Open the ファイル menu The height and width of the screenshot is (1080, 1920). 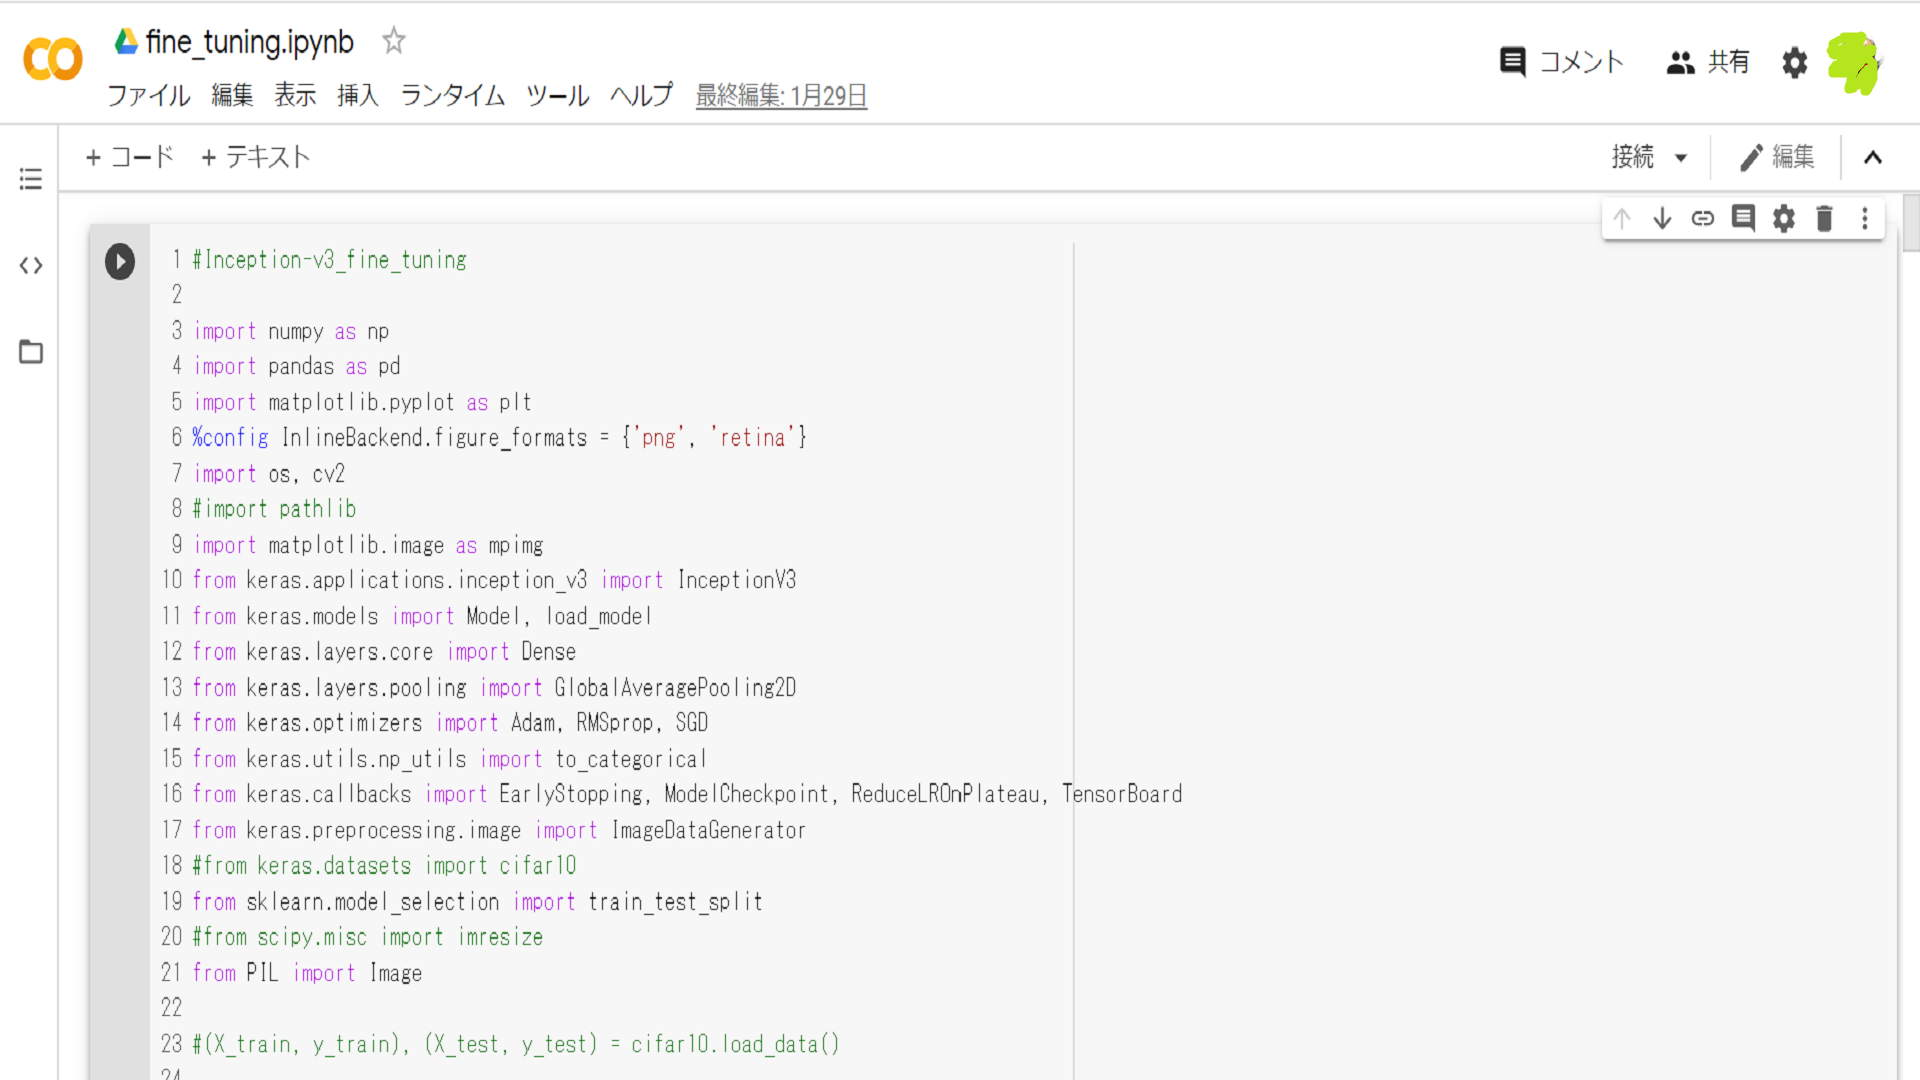point(148,96)
